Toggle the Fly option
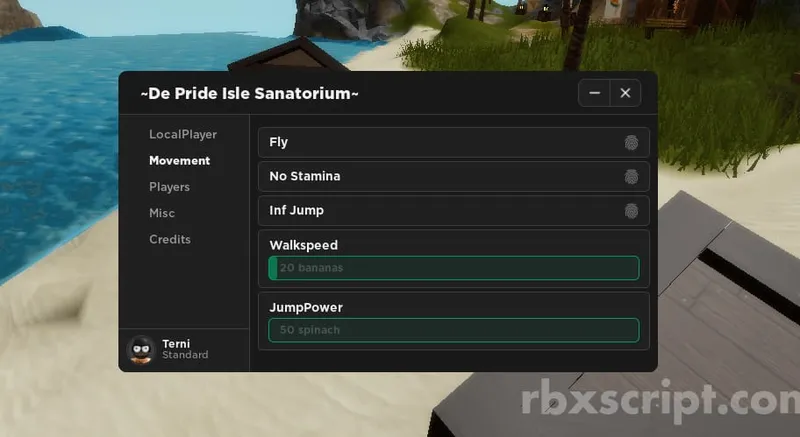This screenshot has width=800, height=437. [x=454, y=142]
